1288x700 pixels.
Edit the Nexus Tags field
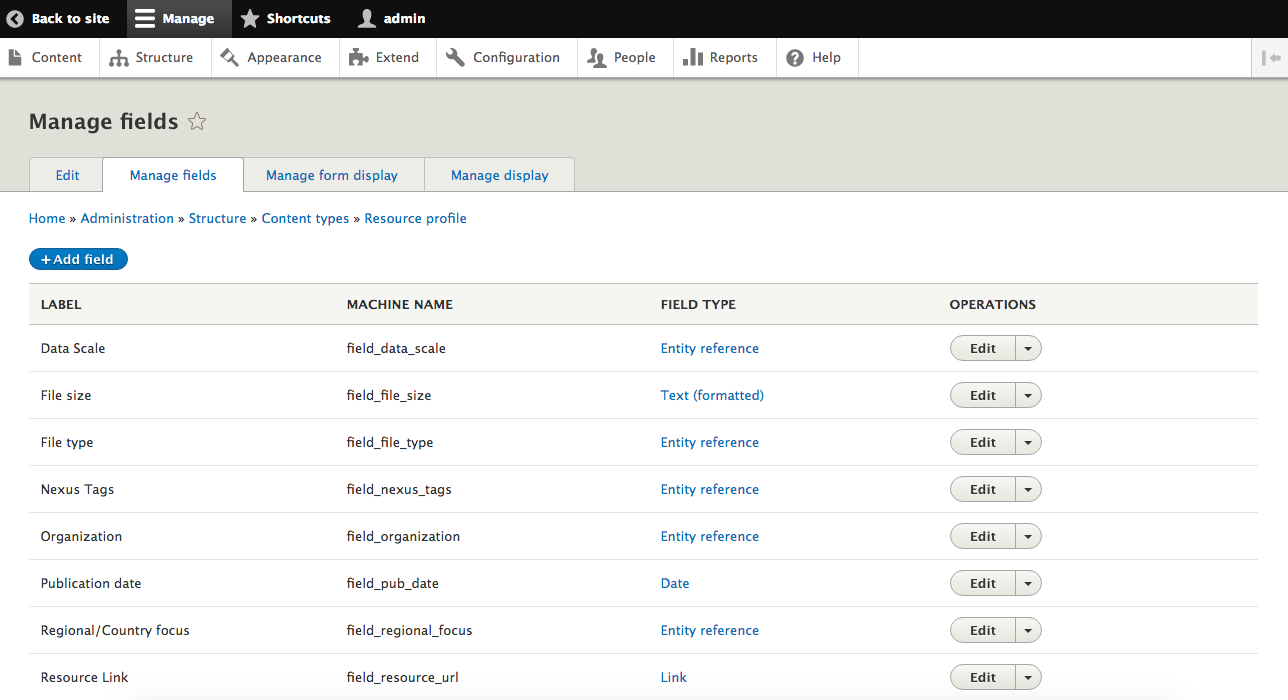982,489
